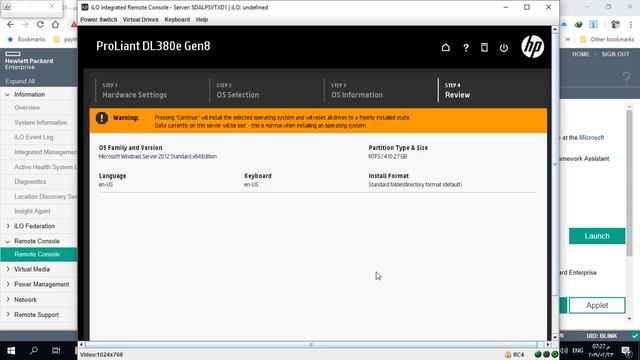
Task: Click the browser back arrow
Action: pyautogui.click(x=10, y=24)
